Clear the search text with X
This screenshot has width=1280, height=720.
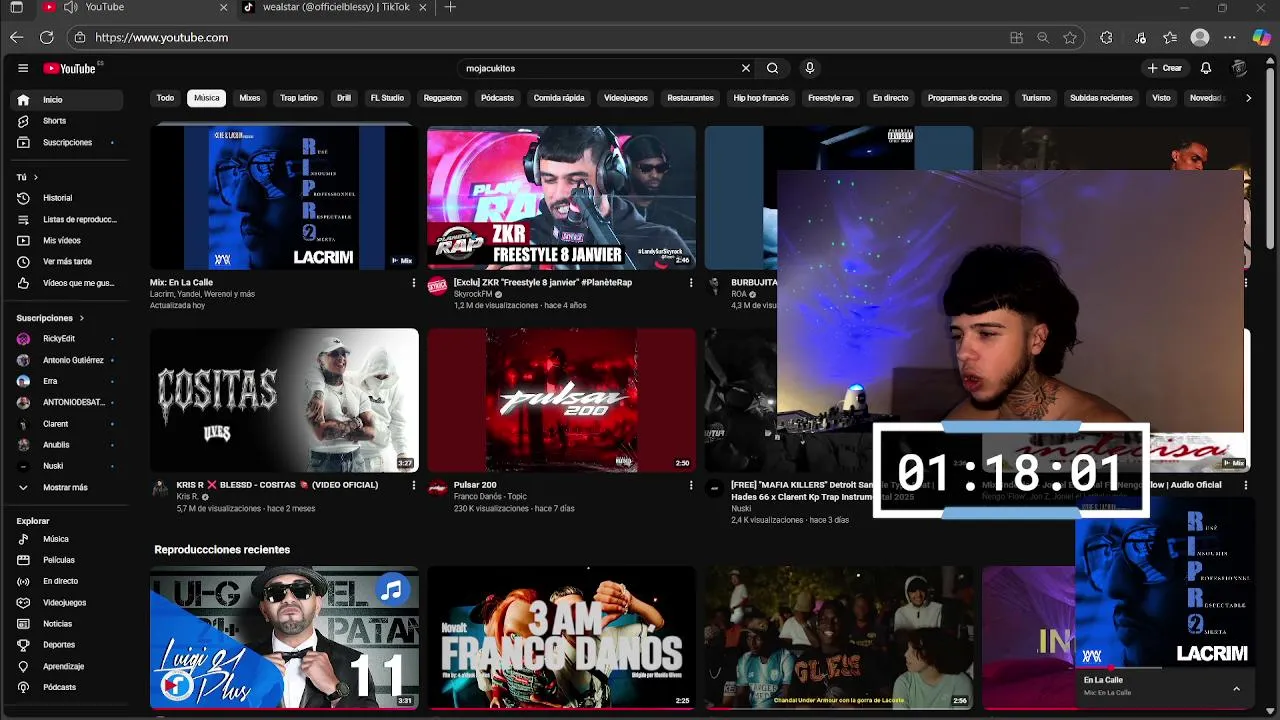[x=745, y=68]
